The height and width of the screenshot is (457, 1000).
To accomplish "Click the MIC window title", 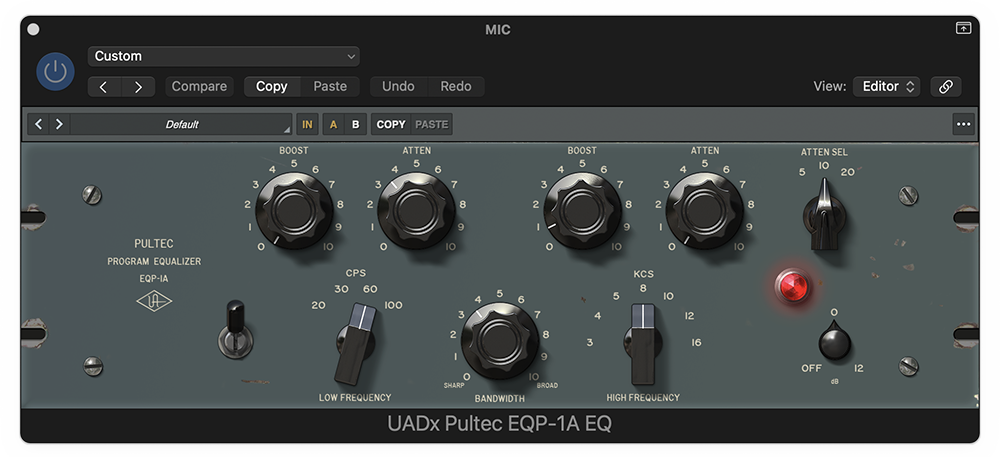I will click(497, 29).
